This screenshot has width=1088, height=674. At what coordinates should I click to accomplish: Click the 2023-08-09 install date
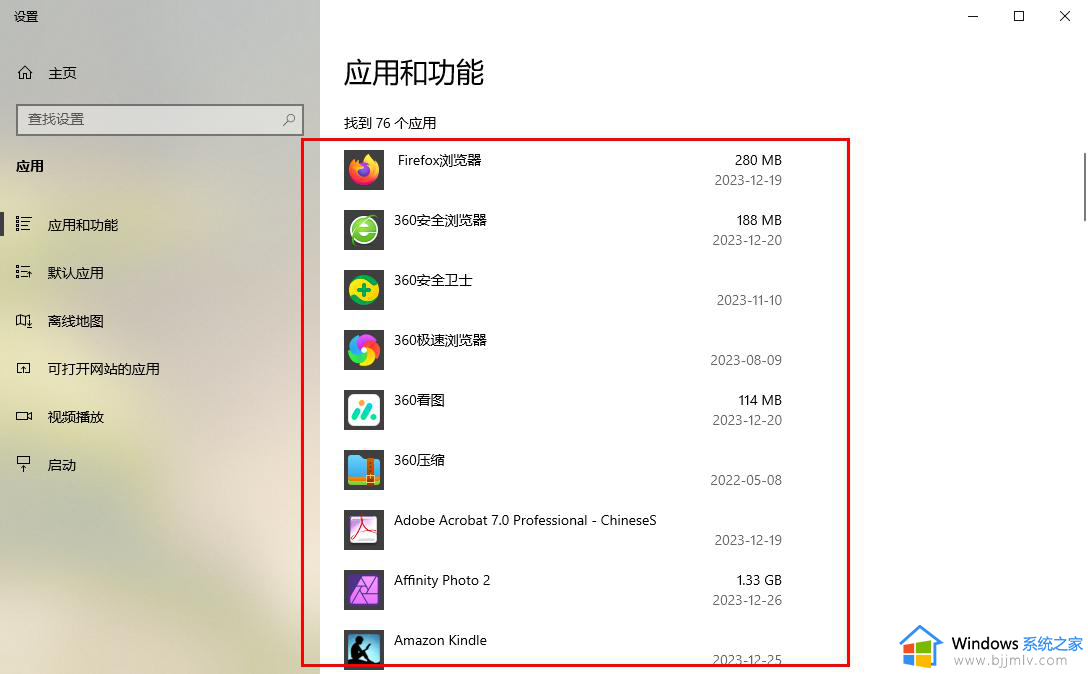click(x=746, y=360)
